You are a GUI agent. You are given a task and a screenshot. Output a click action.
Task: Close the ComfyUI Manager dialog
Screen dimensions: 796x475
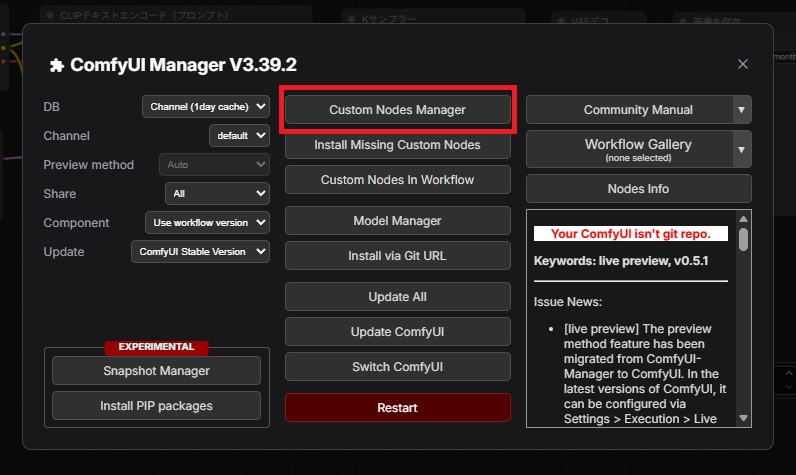[742, 64]
